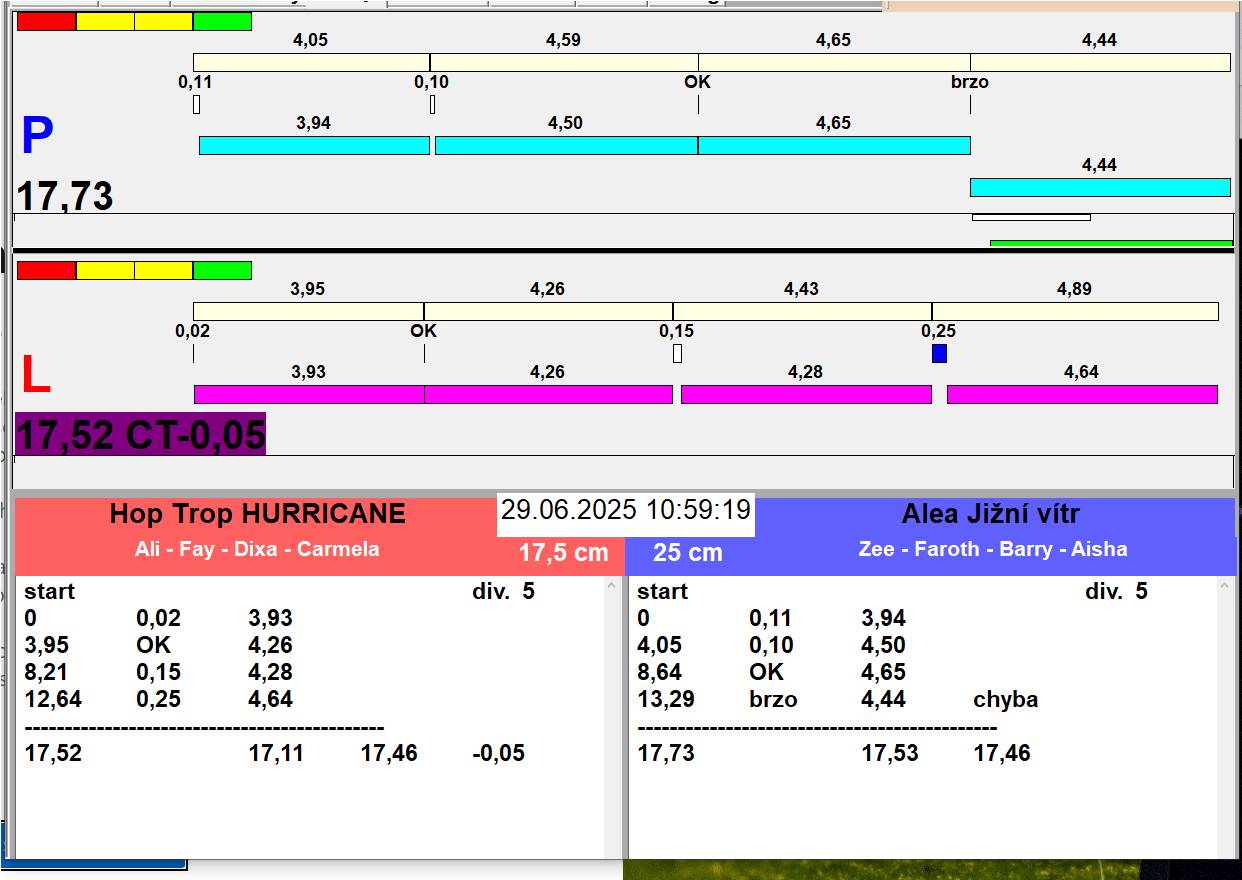Click the Alea Jižní vítr team header
The width and height of the screenshot is (1242, 880).
(x=990, y=515)
